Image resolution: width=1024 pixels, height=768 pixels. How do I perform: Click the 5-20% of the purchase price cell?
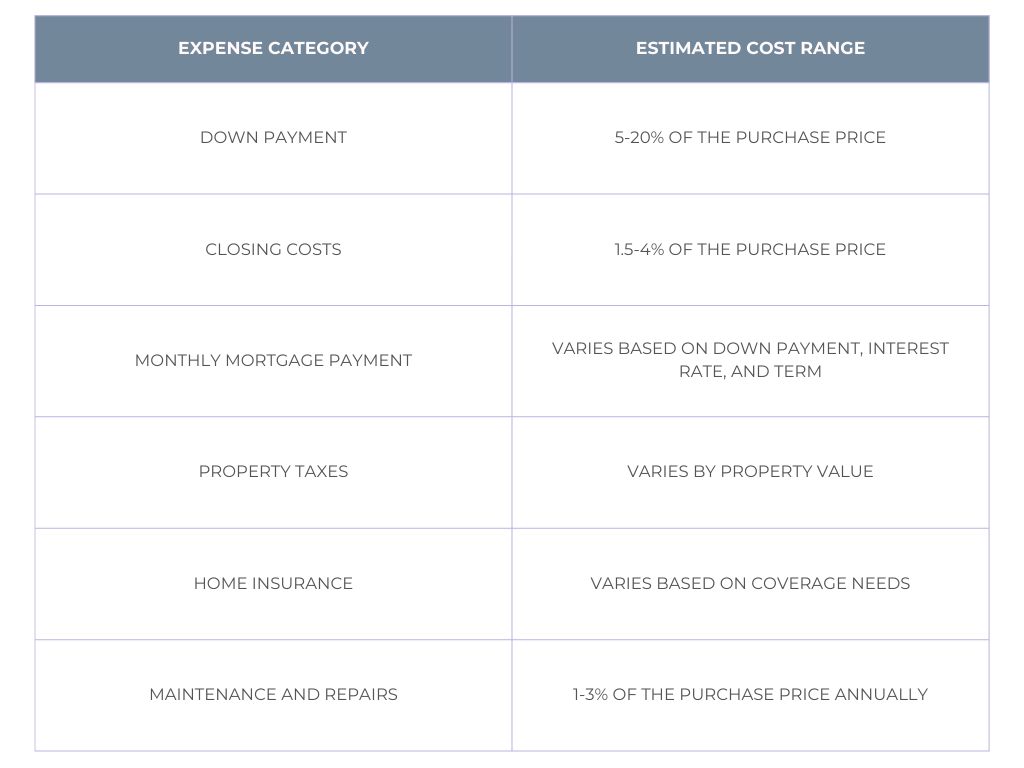point(750,138)
